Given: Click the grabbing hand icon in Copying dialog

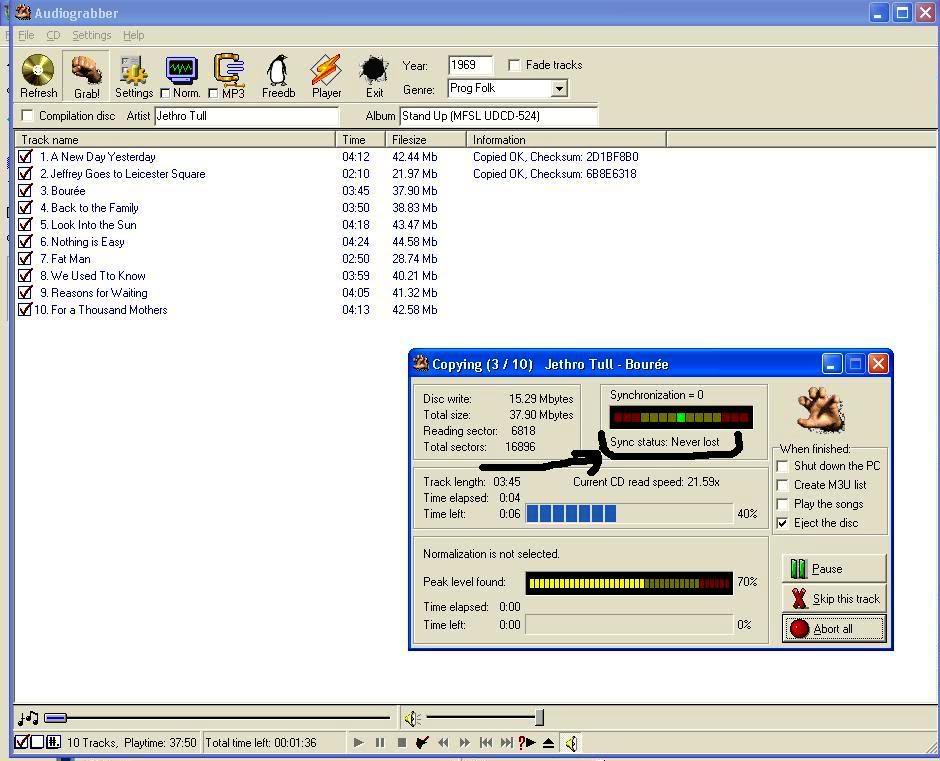Looking at the screenshot, I should (821, 410).
